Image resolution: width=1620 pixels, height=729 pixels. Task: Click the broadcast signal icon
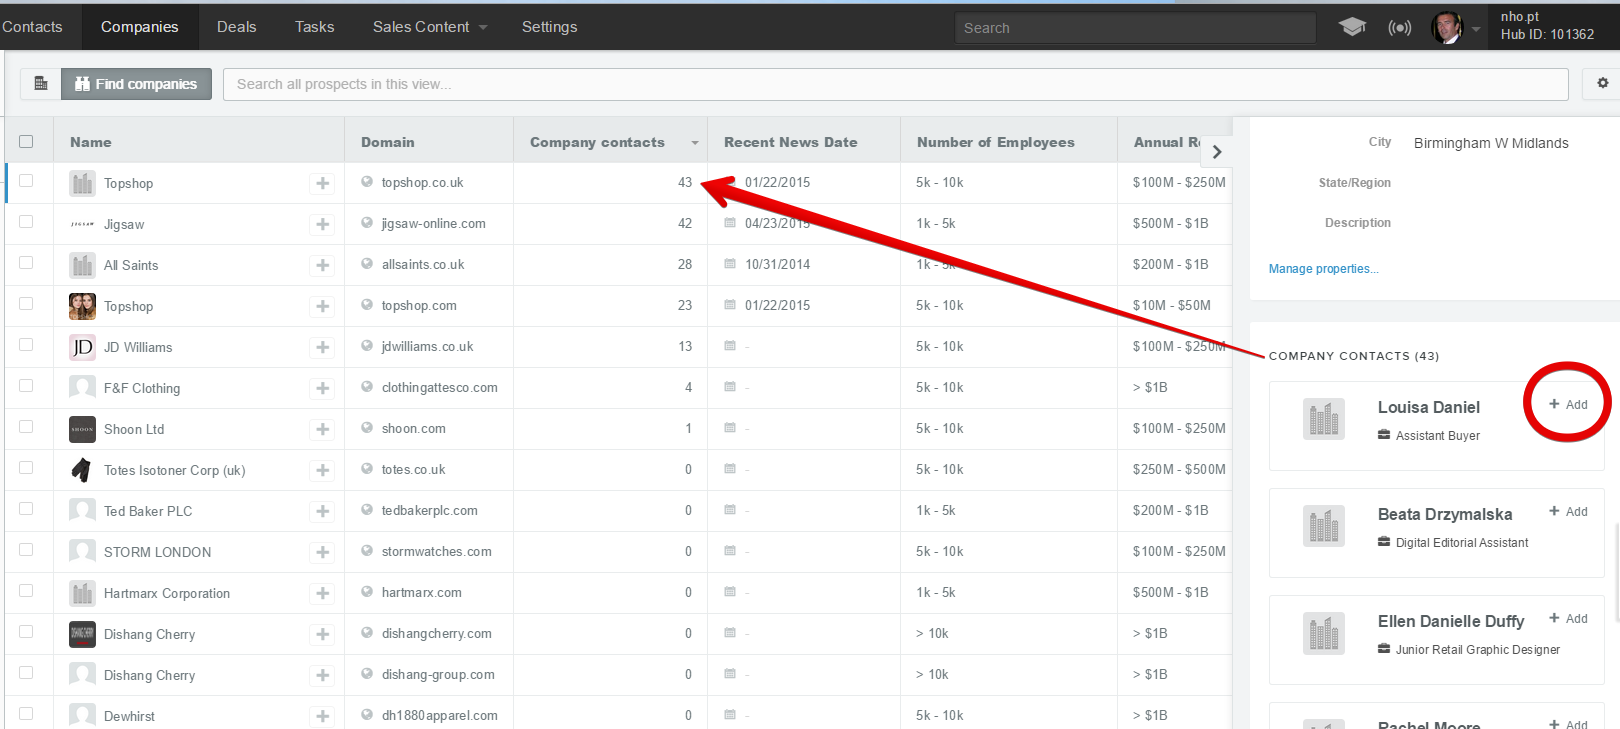[x=1399, y=27]
